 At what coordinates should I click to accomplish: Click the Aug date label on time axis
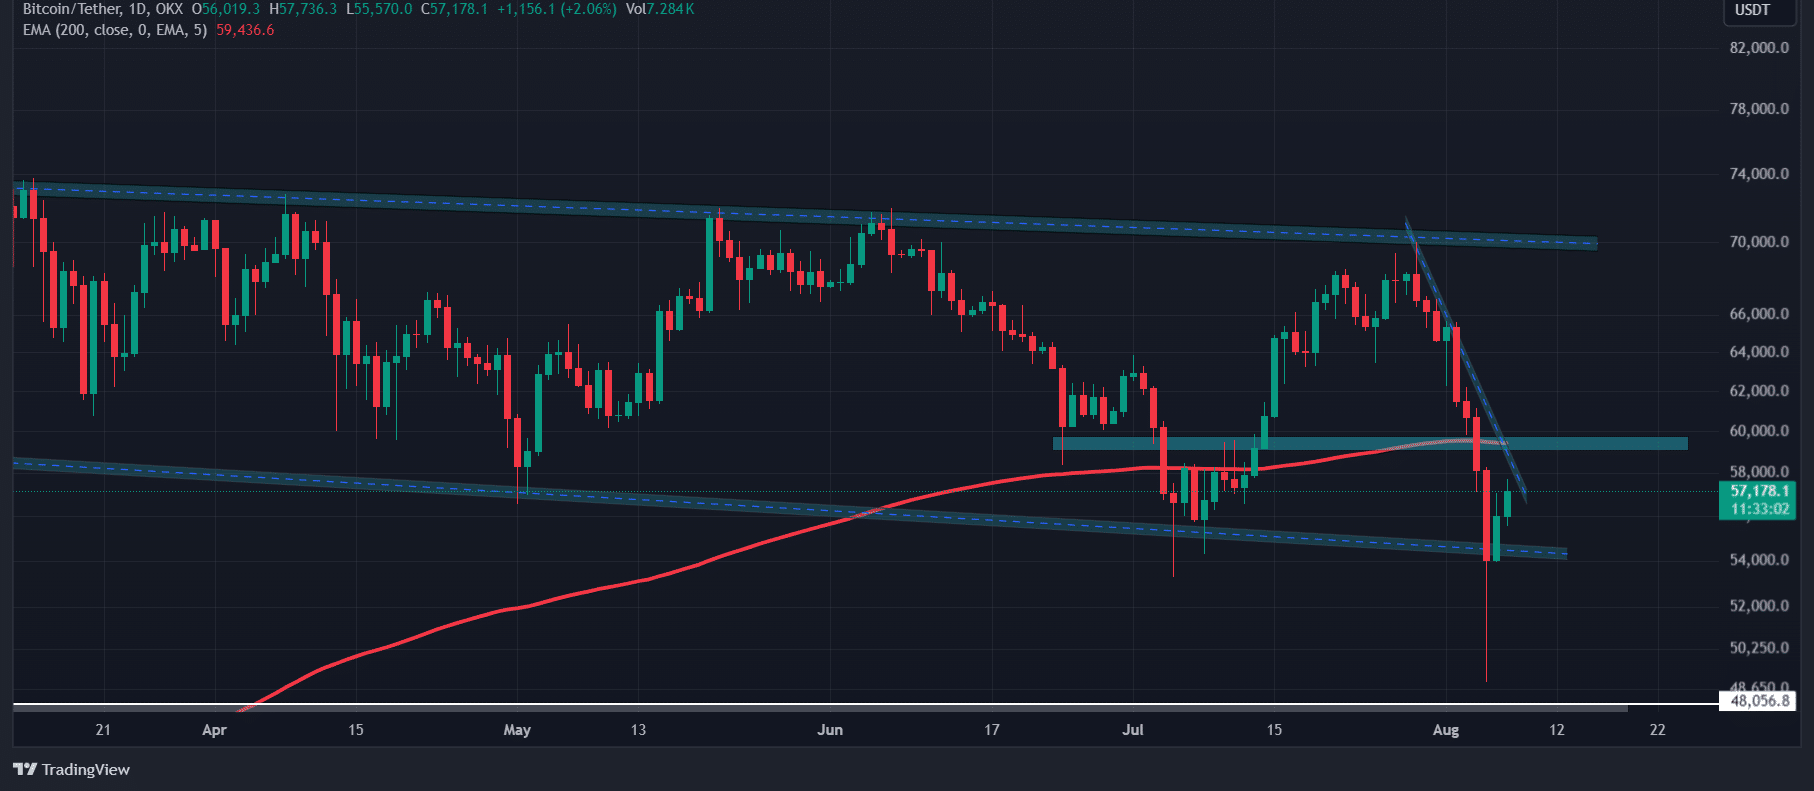(1445, 730)
